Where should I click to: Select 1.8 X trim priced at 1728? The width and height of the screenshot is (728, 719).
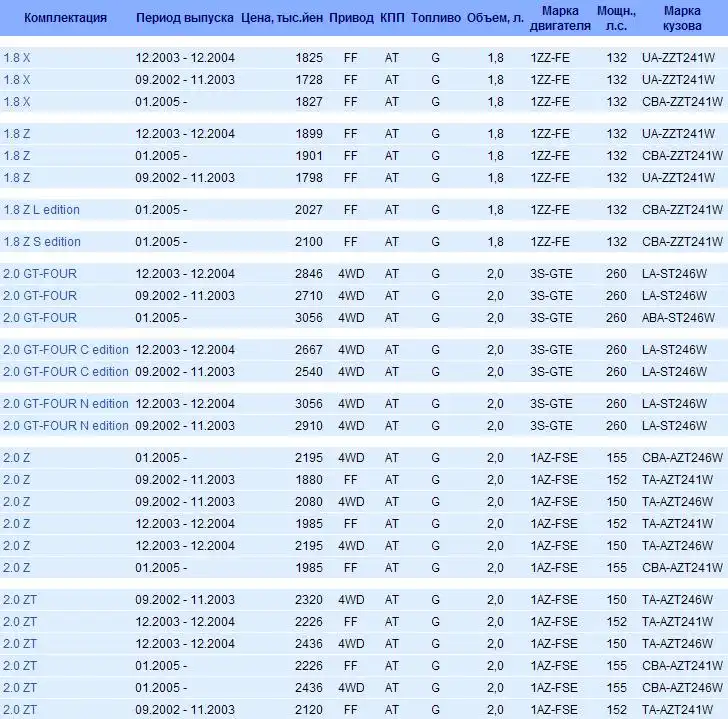click(x=17, y=79)
